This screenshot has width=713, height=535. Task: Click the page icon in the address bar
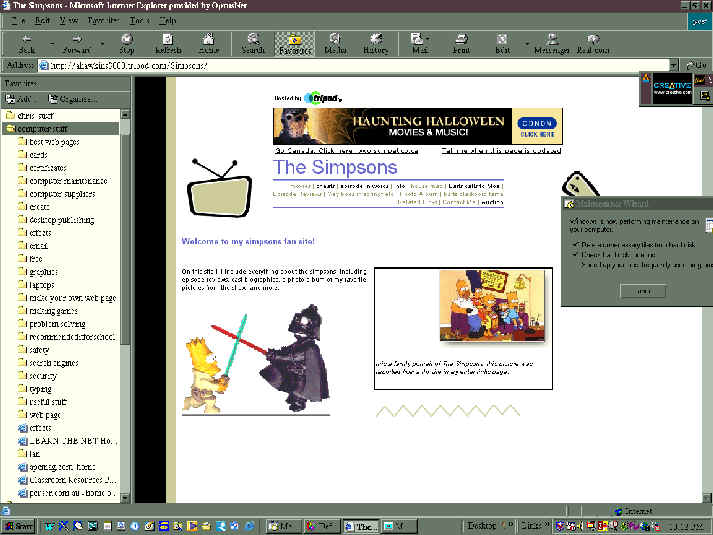coord(44,66)
